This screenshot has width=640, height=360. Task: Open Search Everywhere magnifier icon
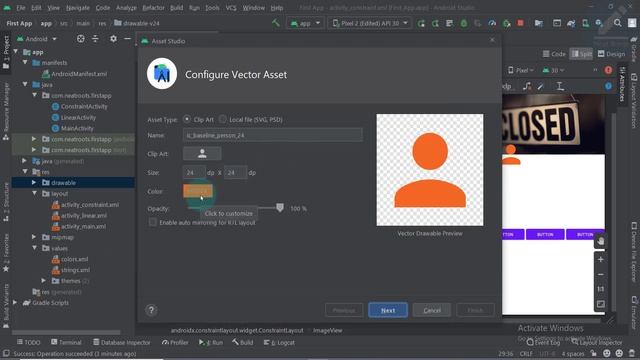pos(618,23)
